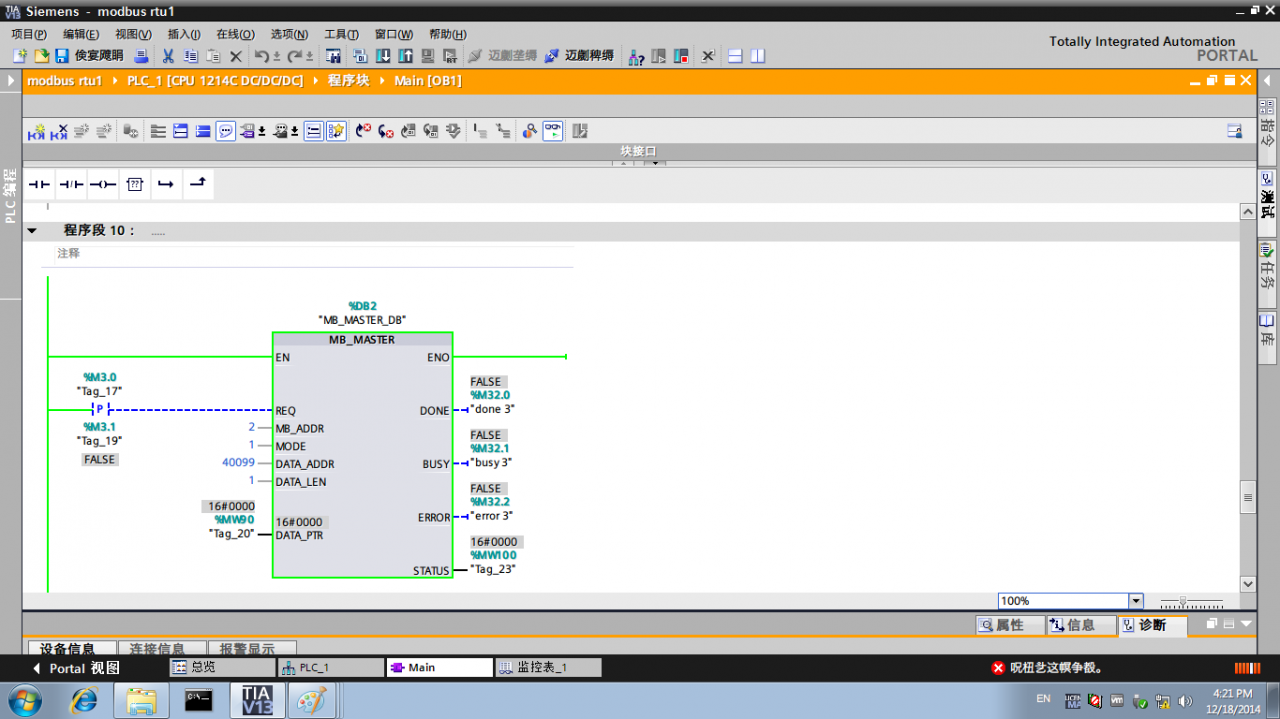Image resolution: width=1280 pixels, height=719 pixels.
Task: Click the 100% zoom input field
Action: click(1063, 601)
